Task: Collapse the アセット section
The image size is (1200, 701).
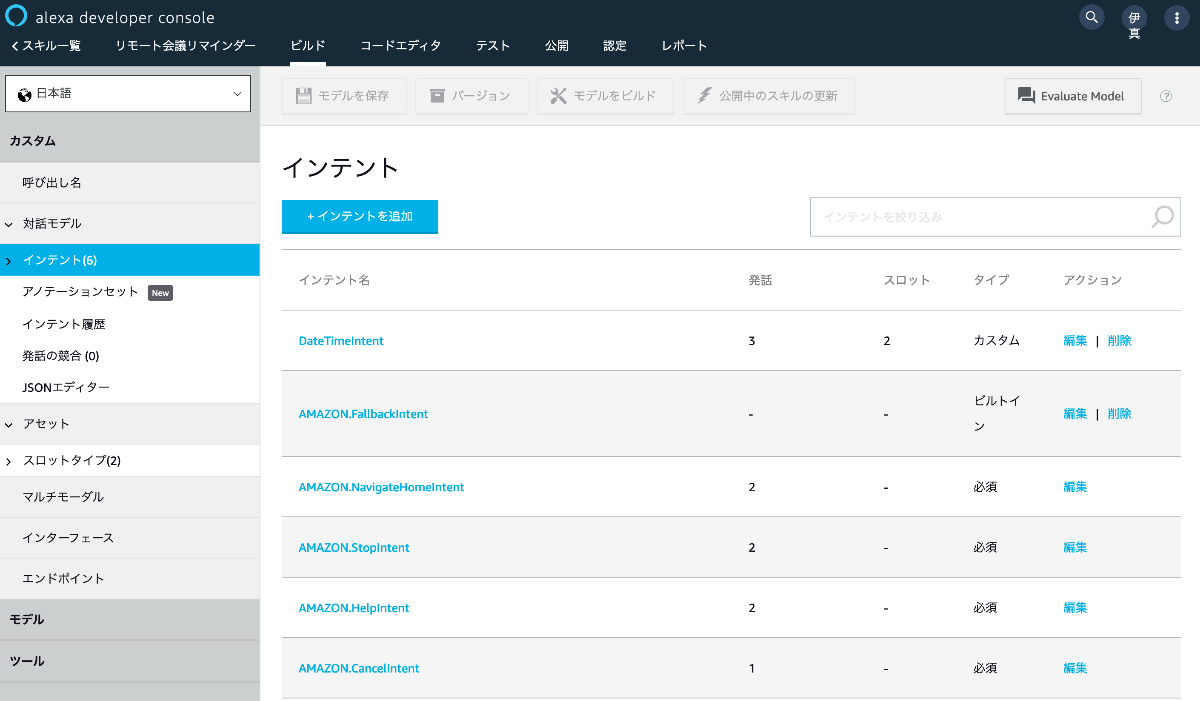Action: (130, 424)
